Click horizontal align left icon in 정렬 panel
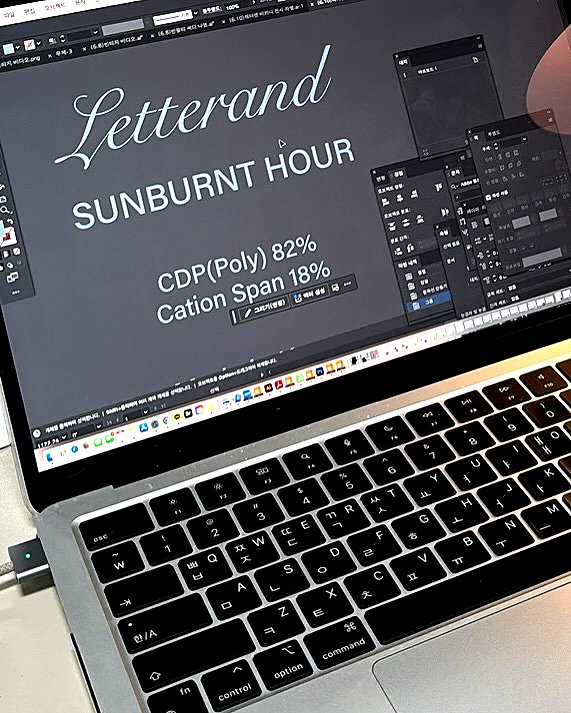571x713 pixels. 386,201
